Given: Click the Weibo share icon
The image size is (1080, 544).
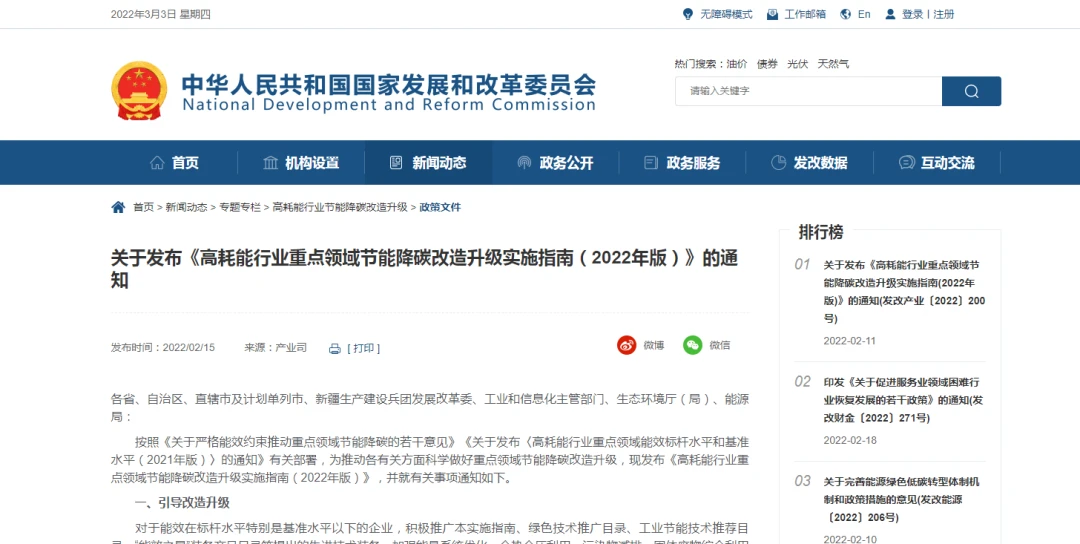Looking at the screenshot, I should click(627, 345).
